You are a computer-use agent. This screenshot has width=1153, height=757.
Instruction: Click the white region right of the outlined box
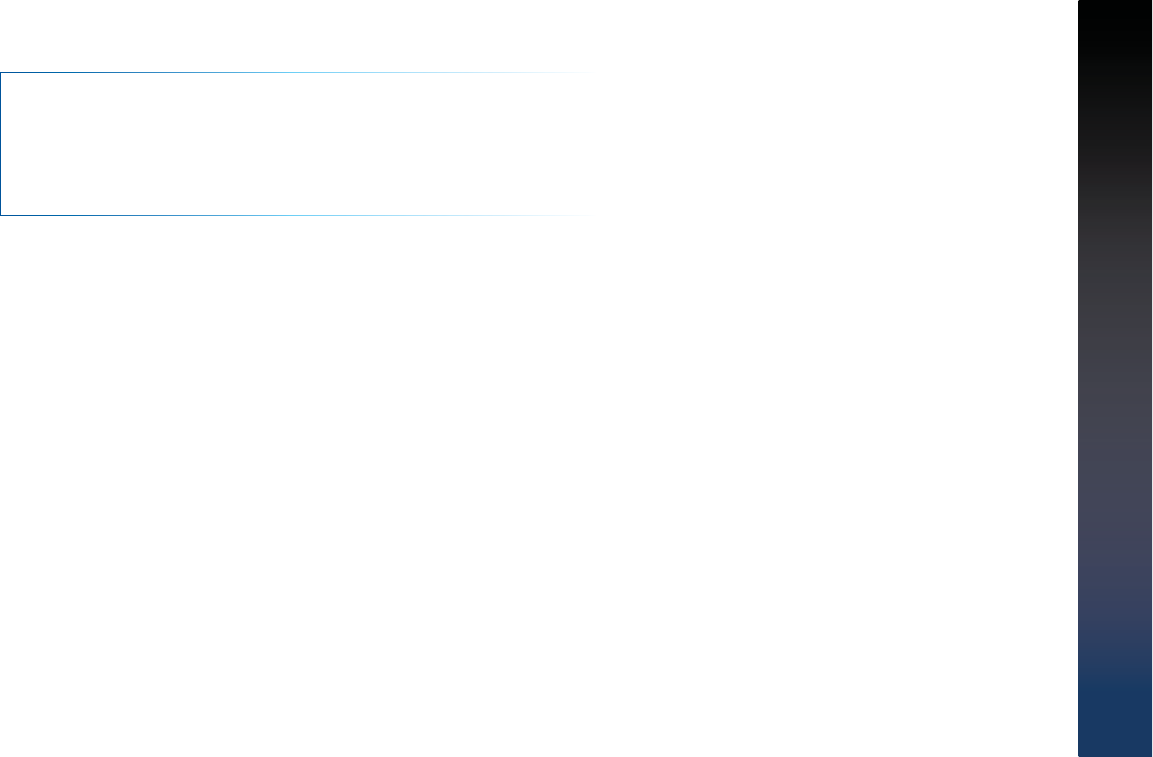pos(831,143)
